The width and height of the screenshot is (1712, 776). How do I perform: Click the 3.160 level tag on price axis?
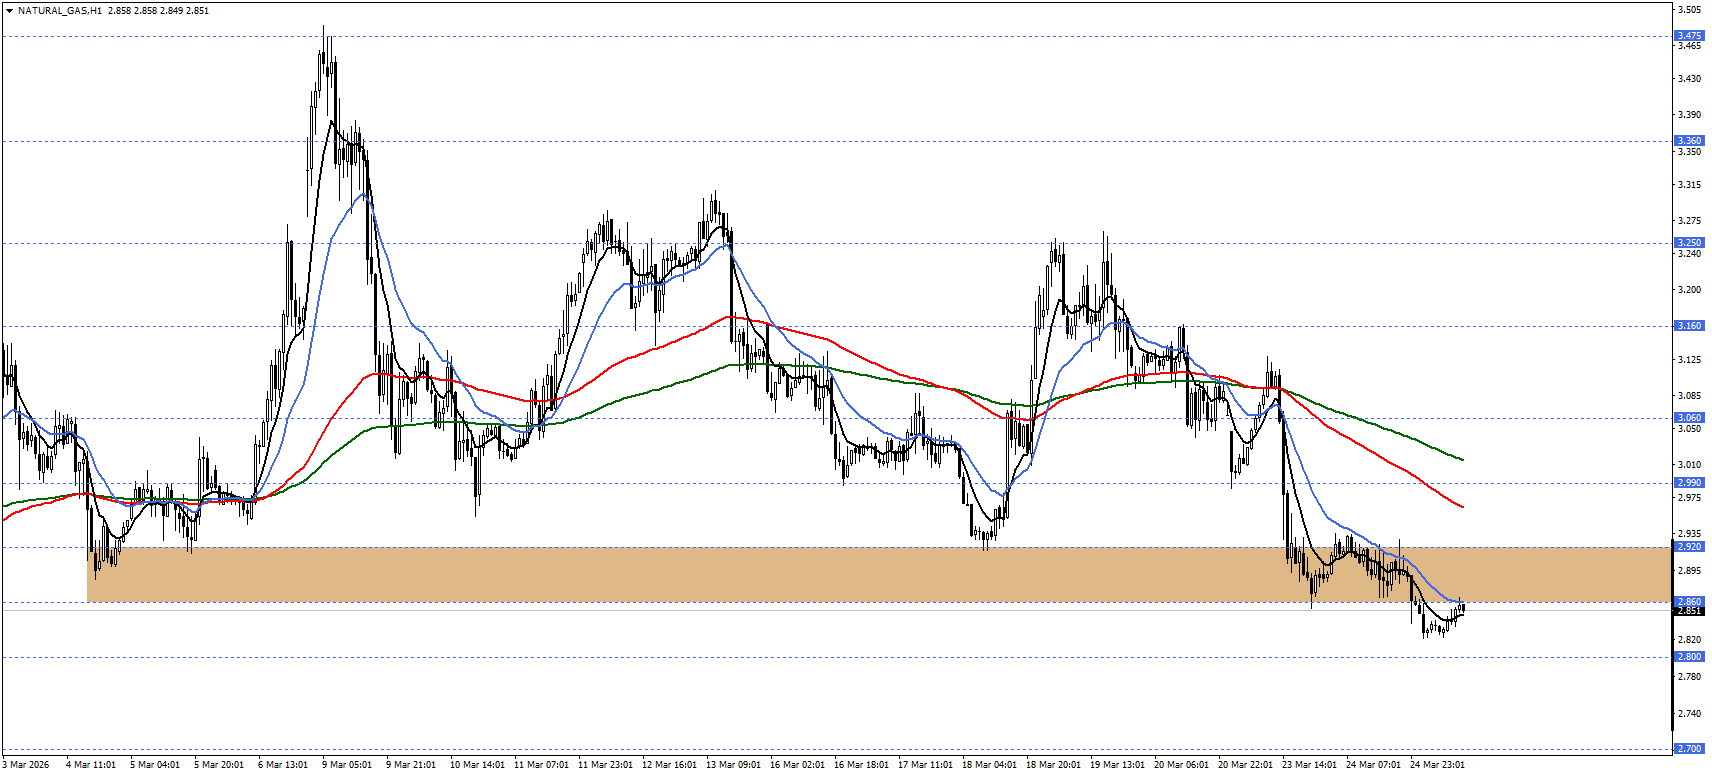click(x=1688, y=326)
